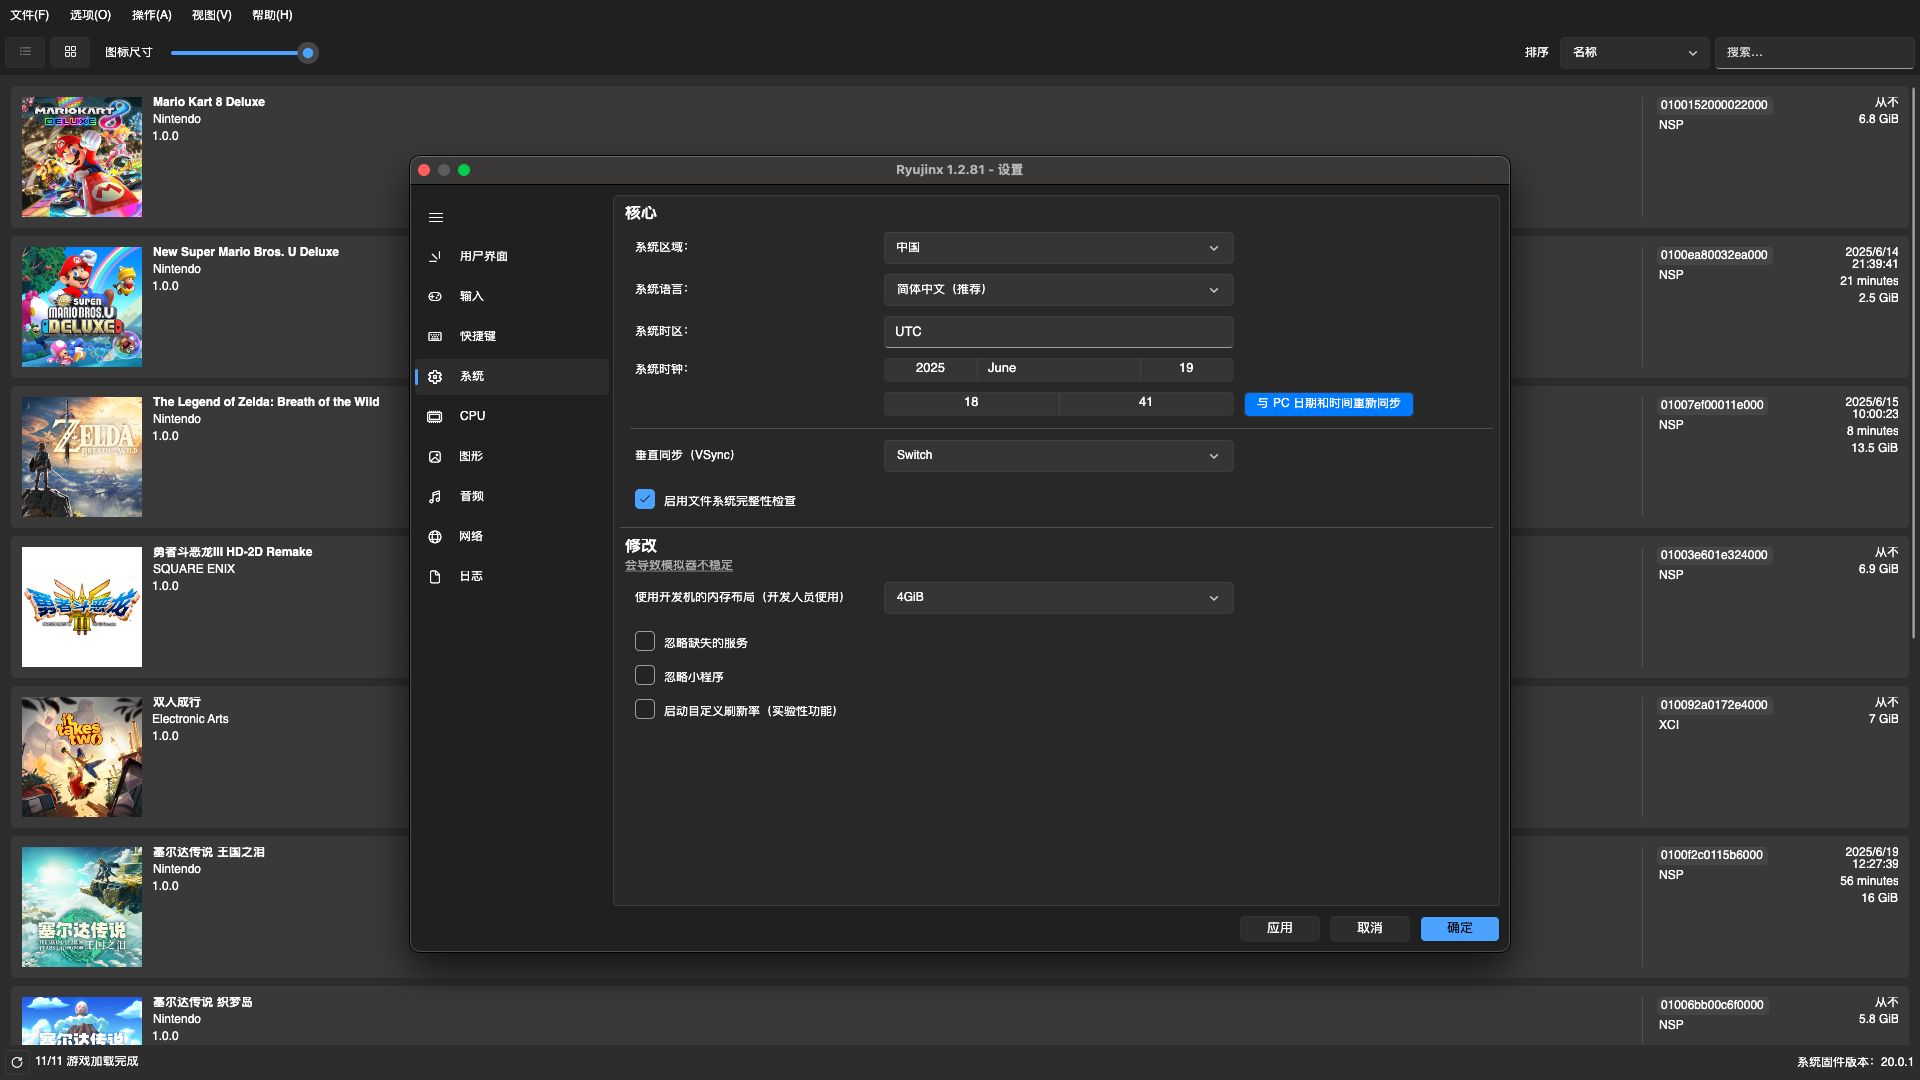Select 图形 settings page
Viewport: 1920px width, 1080px height.
pyautogui.click(x=512, y=457)
